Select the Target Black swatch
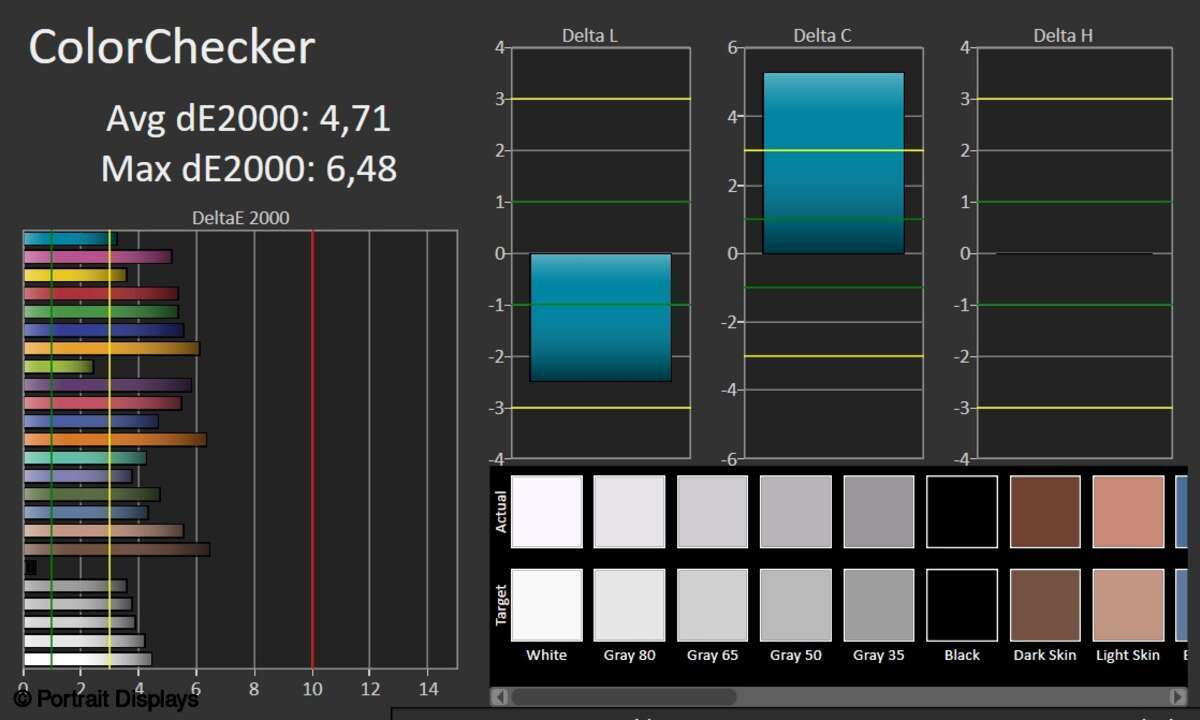The width and height of the screenshot is (1200, 720). [962, 605]
